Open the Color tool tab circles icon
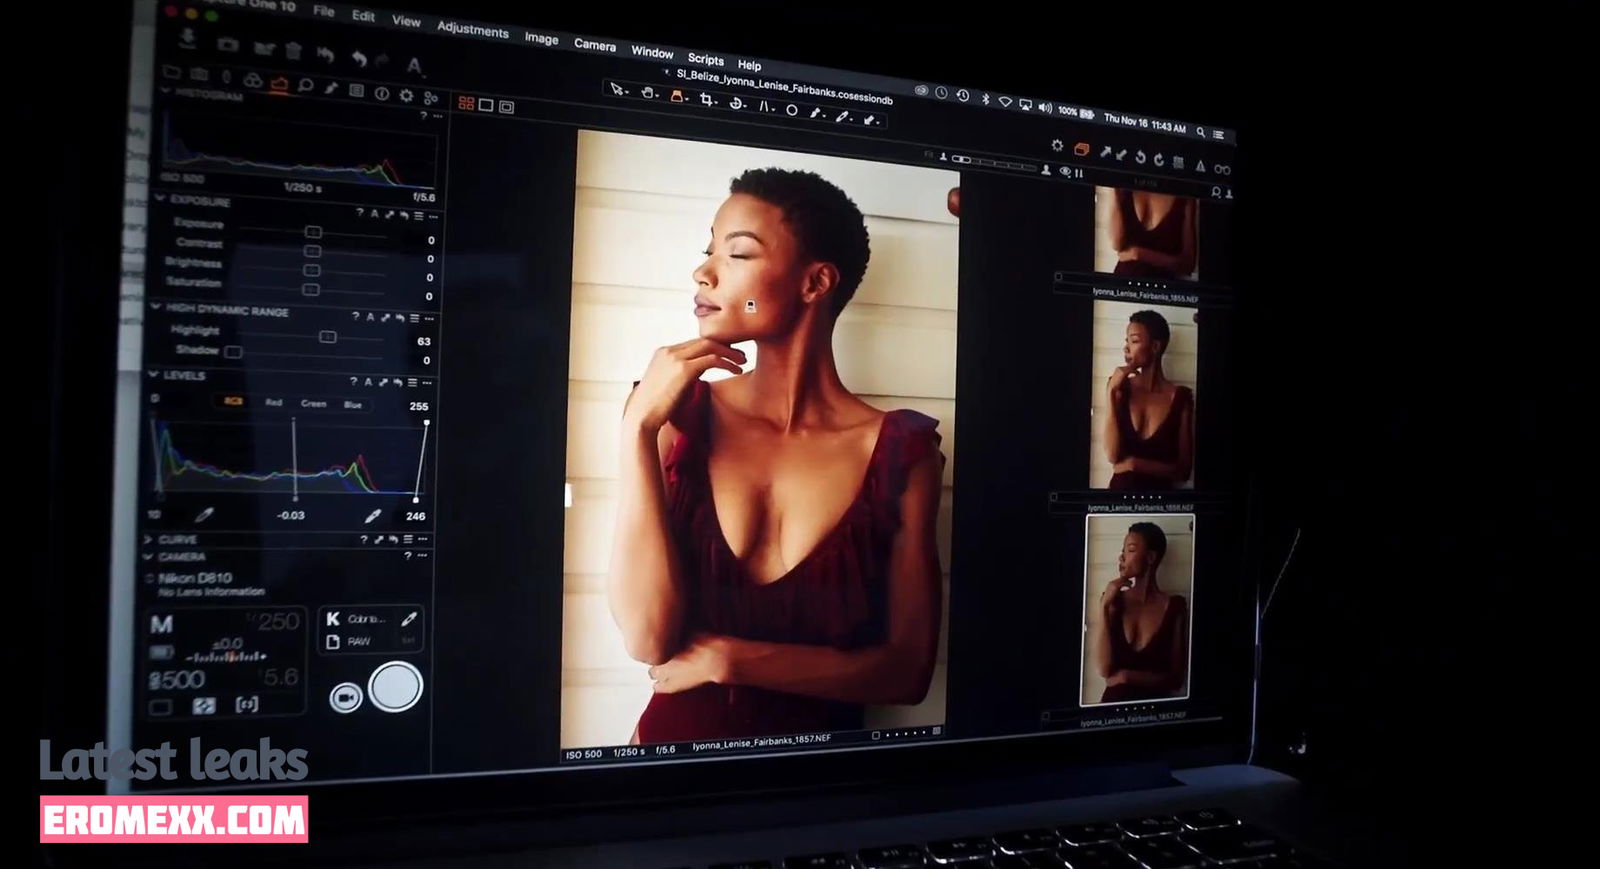1600x869 pixels. [253, 80]
